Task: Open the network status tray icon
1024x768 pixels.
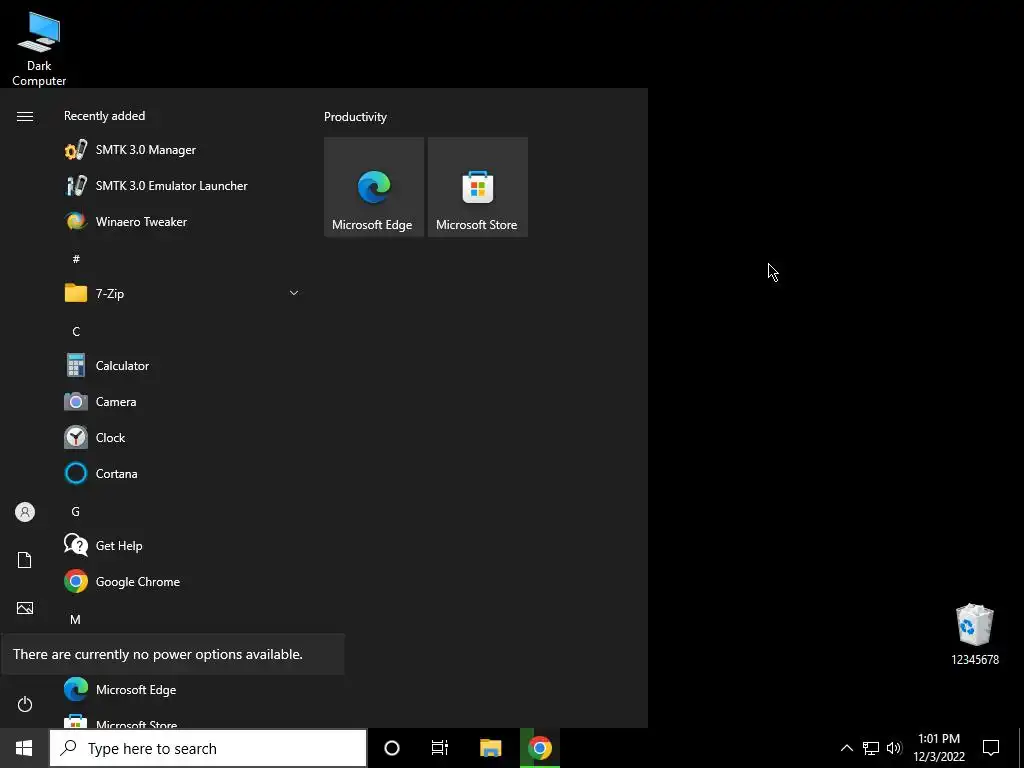Action: [x=871, y=748]
